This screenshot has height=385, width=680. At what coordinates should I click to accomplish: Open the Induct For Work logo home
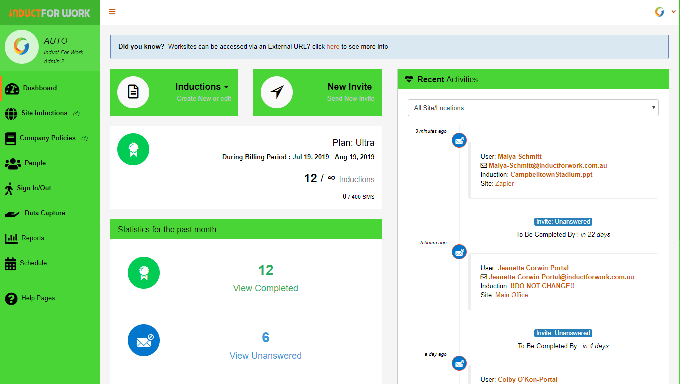(x=49, y=13)
